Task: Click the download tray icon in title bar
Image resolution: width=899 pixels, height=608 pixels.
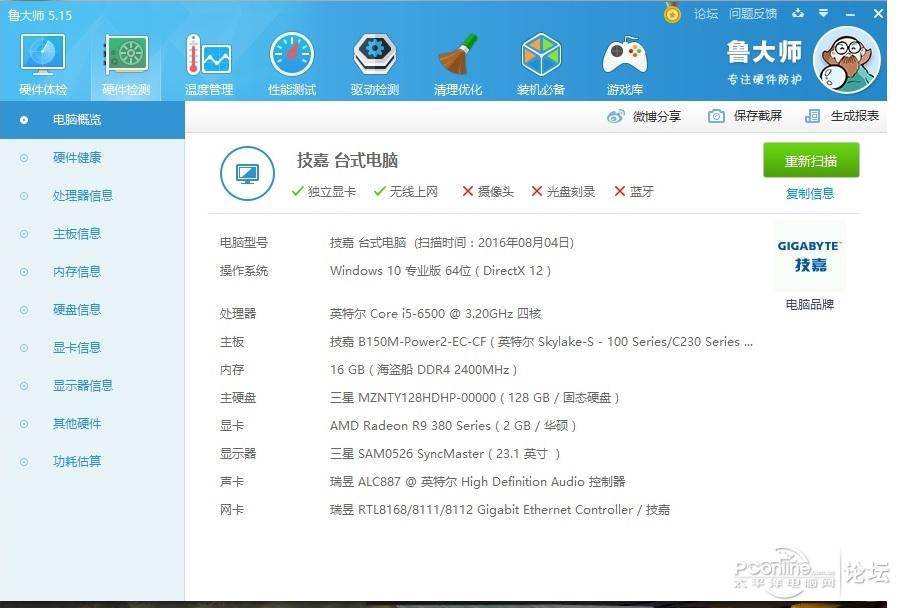Action: 798,13
